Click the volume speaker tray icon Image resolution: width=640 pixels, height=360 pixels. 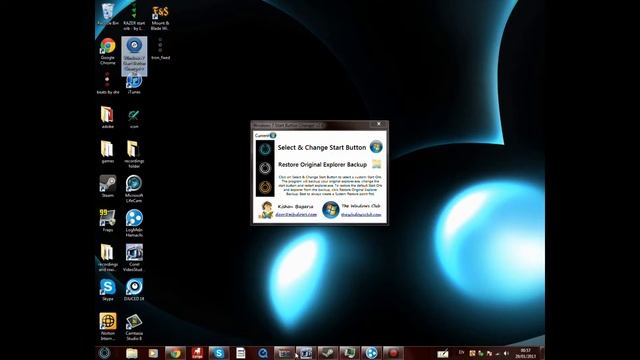[506, 353]
